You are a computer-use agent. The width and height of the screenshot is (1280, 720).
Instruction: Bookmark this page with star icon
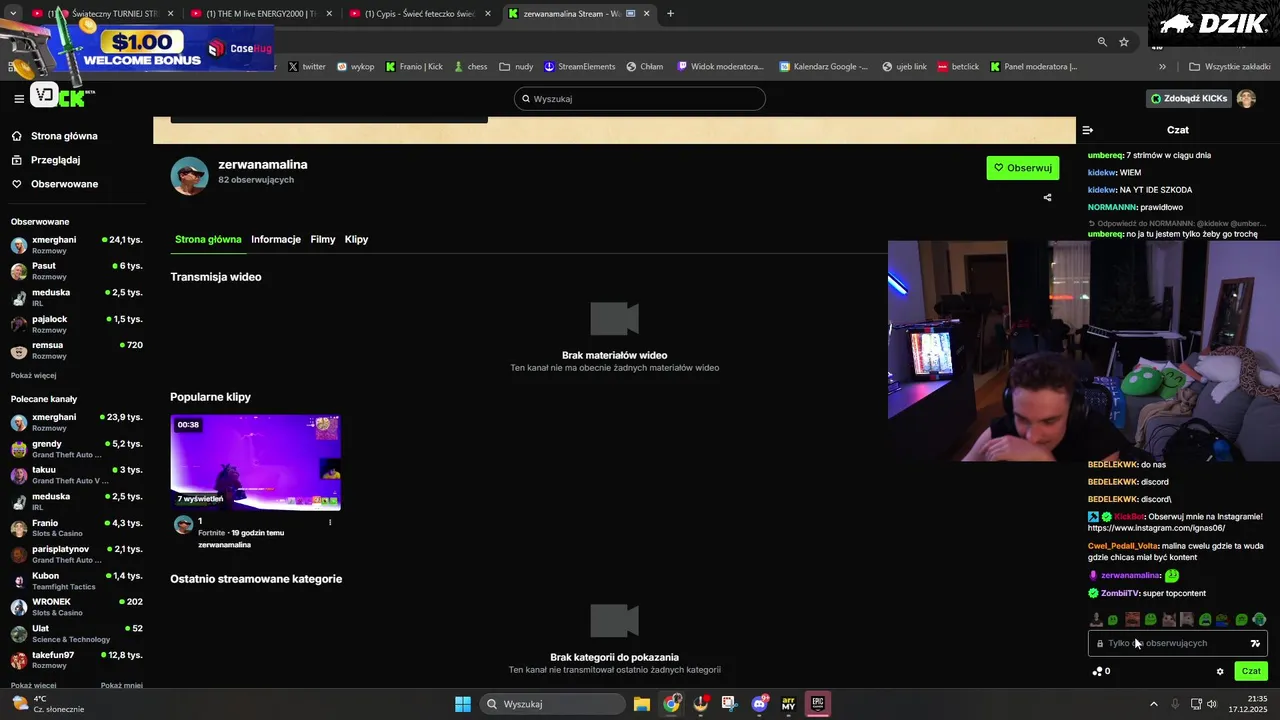tap(1124, 42)
